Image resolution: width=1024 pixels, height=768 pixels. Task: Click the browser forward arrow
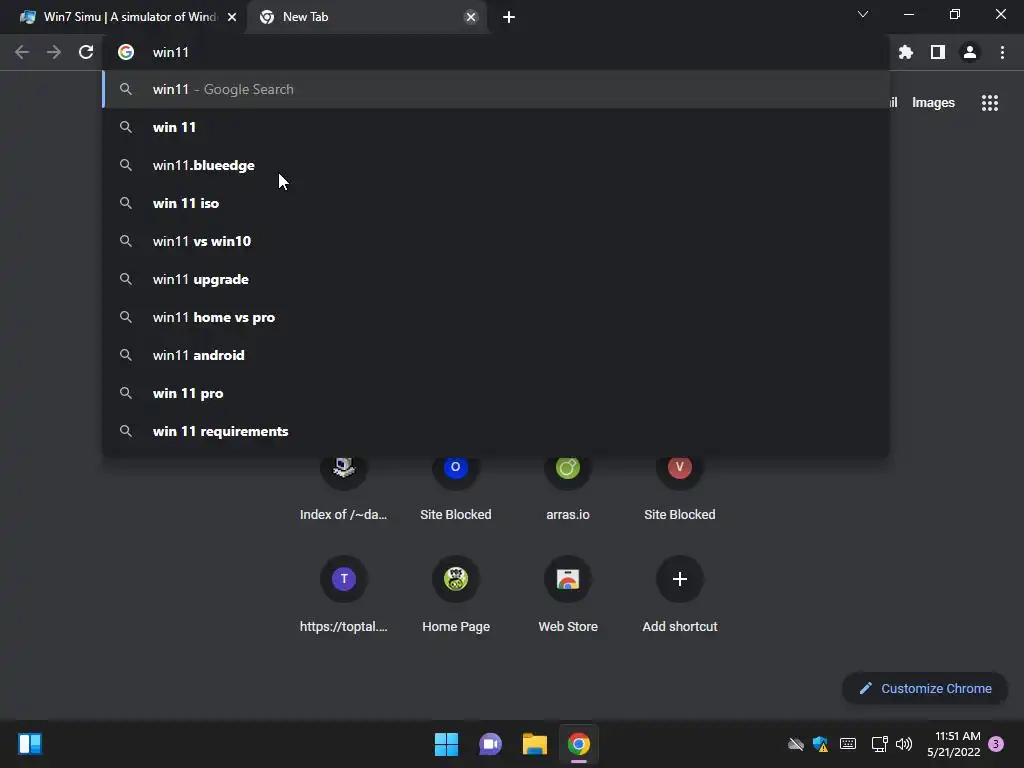[54, 52]
